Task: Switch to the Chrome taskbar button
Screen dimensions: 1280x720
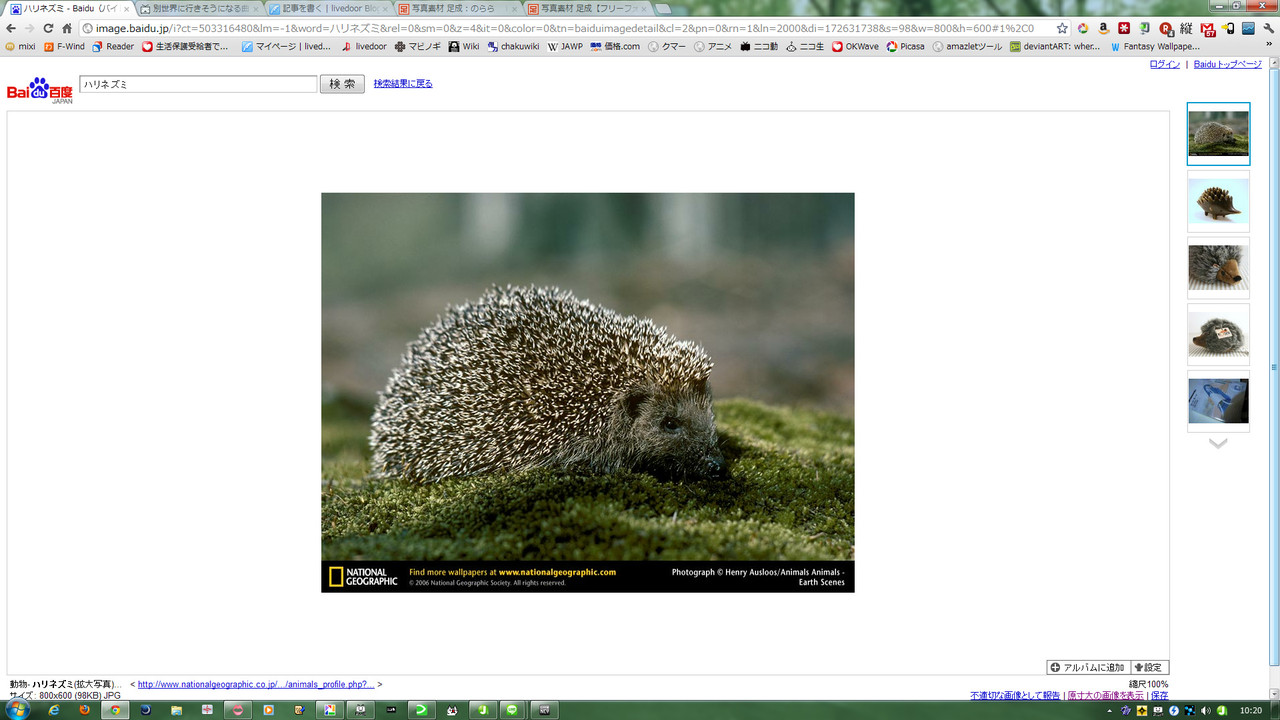Action: [x=115, y=710]
